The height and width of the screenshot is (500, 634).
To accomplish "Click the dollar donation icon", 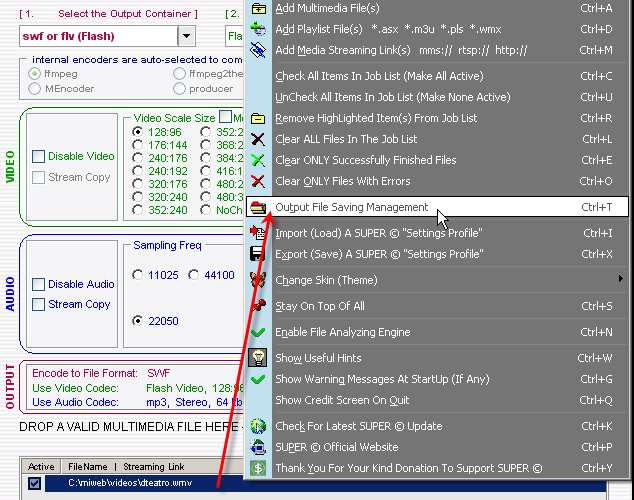I will click(259, 468).
